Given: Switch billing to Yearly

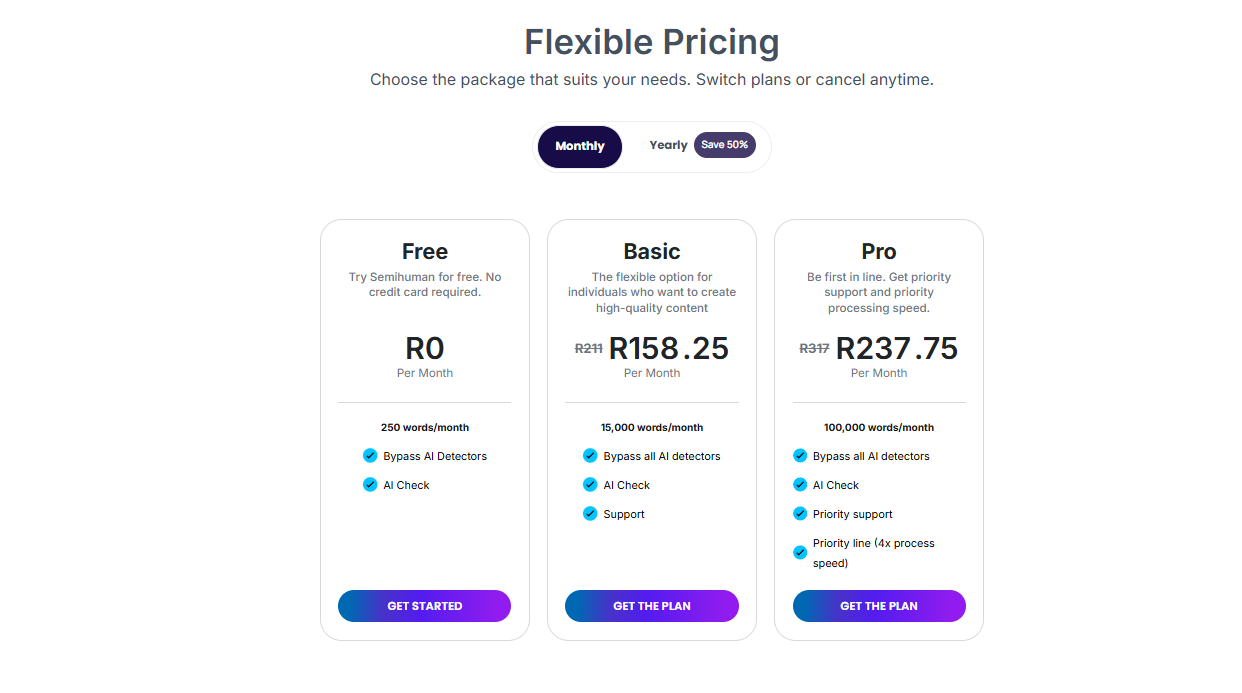Looking at the screenshot, I should tap(668, 146).
